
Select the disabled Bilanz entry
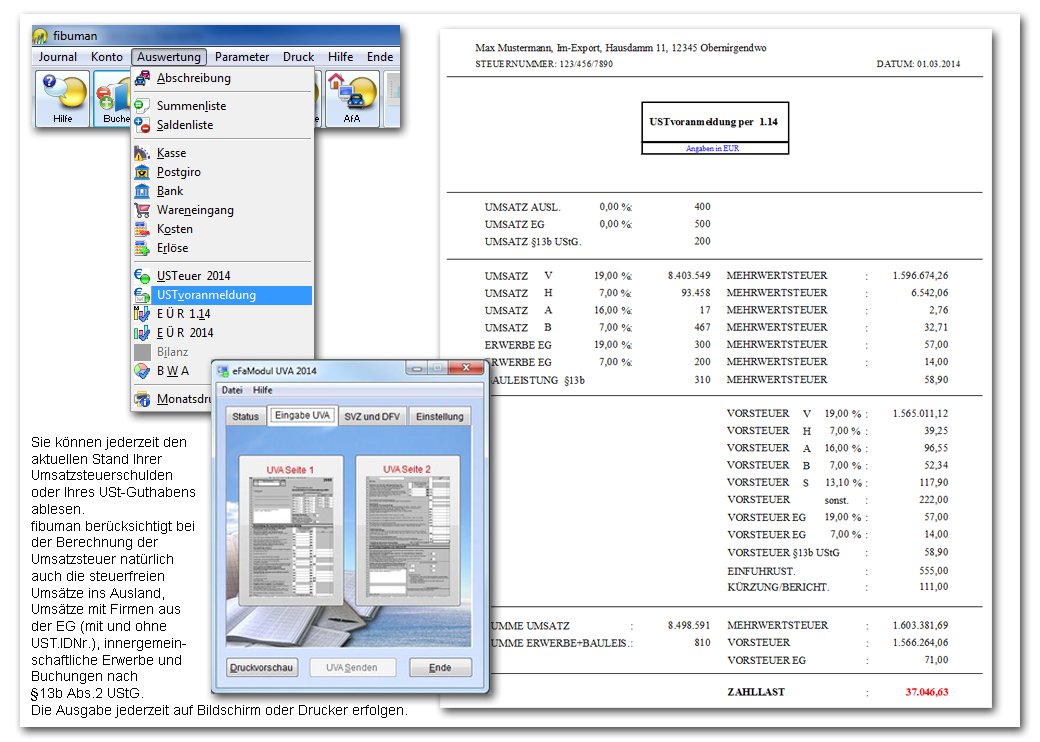222,352
